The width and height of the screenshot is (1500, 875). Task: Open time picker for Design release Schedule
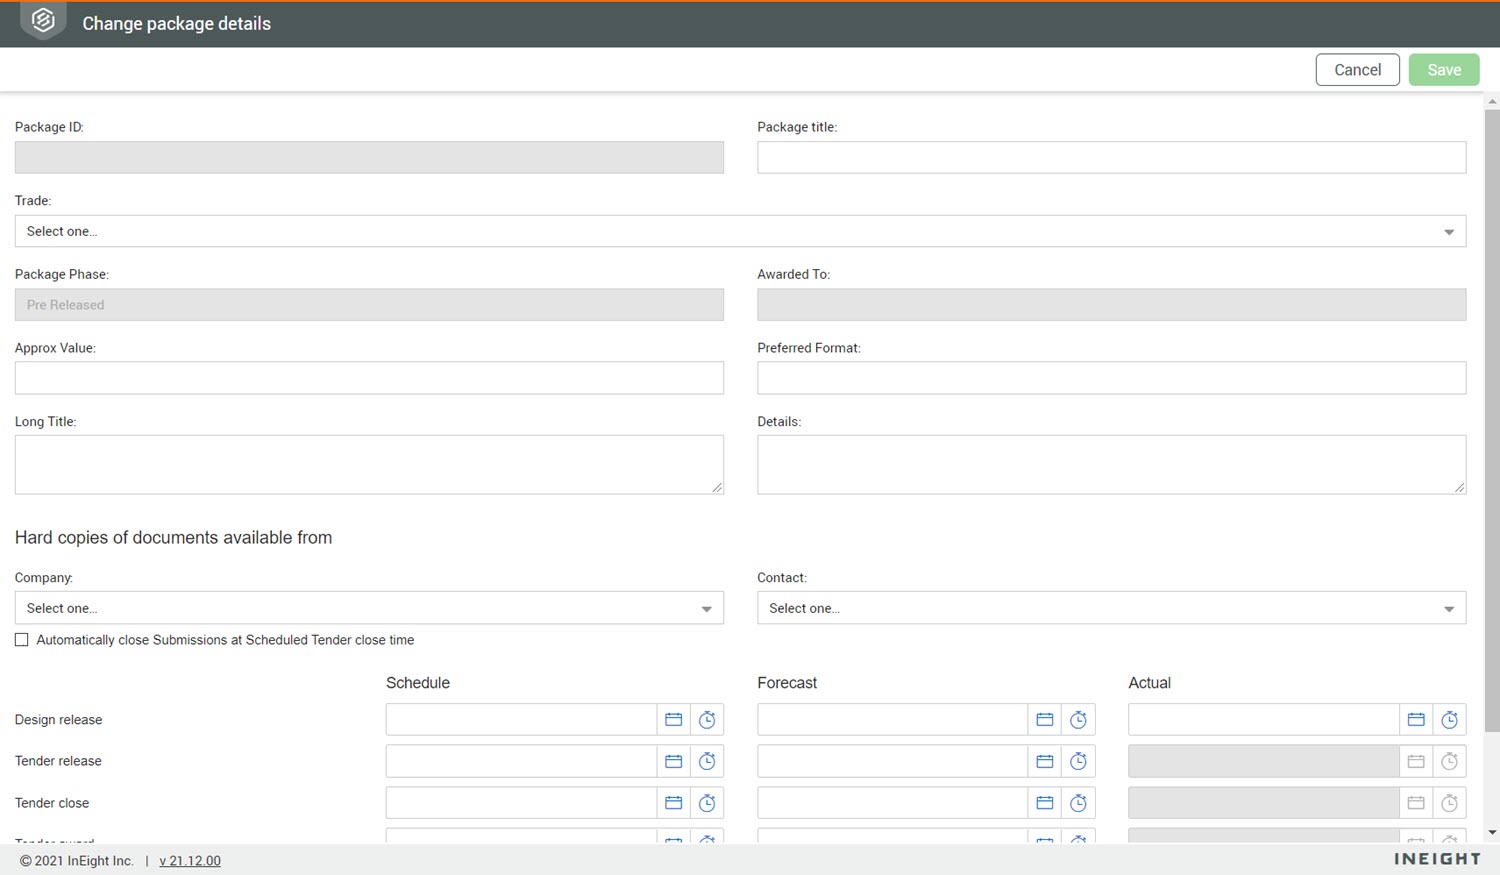(707, 720)
